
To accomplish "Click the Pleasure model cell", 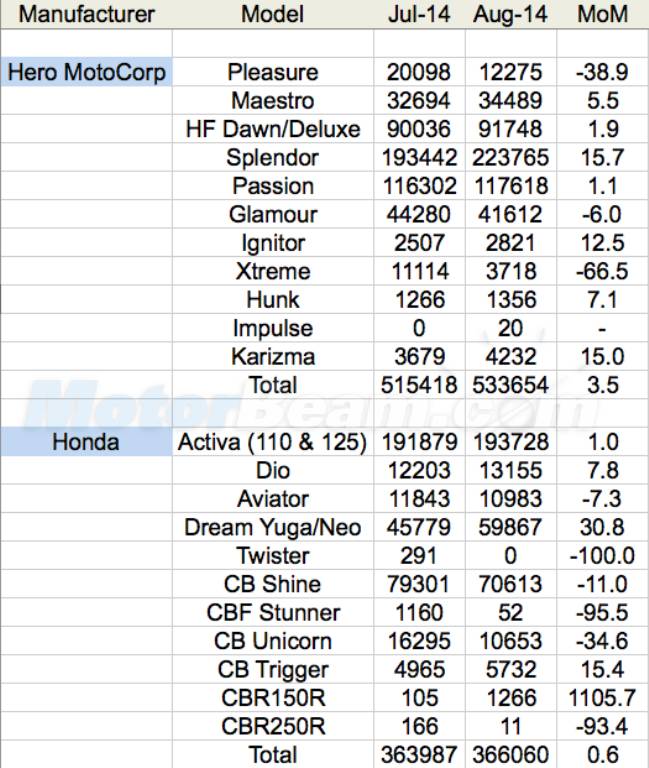I will tap(272, 72).
